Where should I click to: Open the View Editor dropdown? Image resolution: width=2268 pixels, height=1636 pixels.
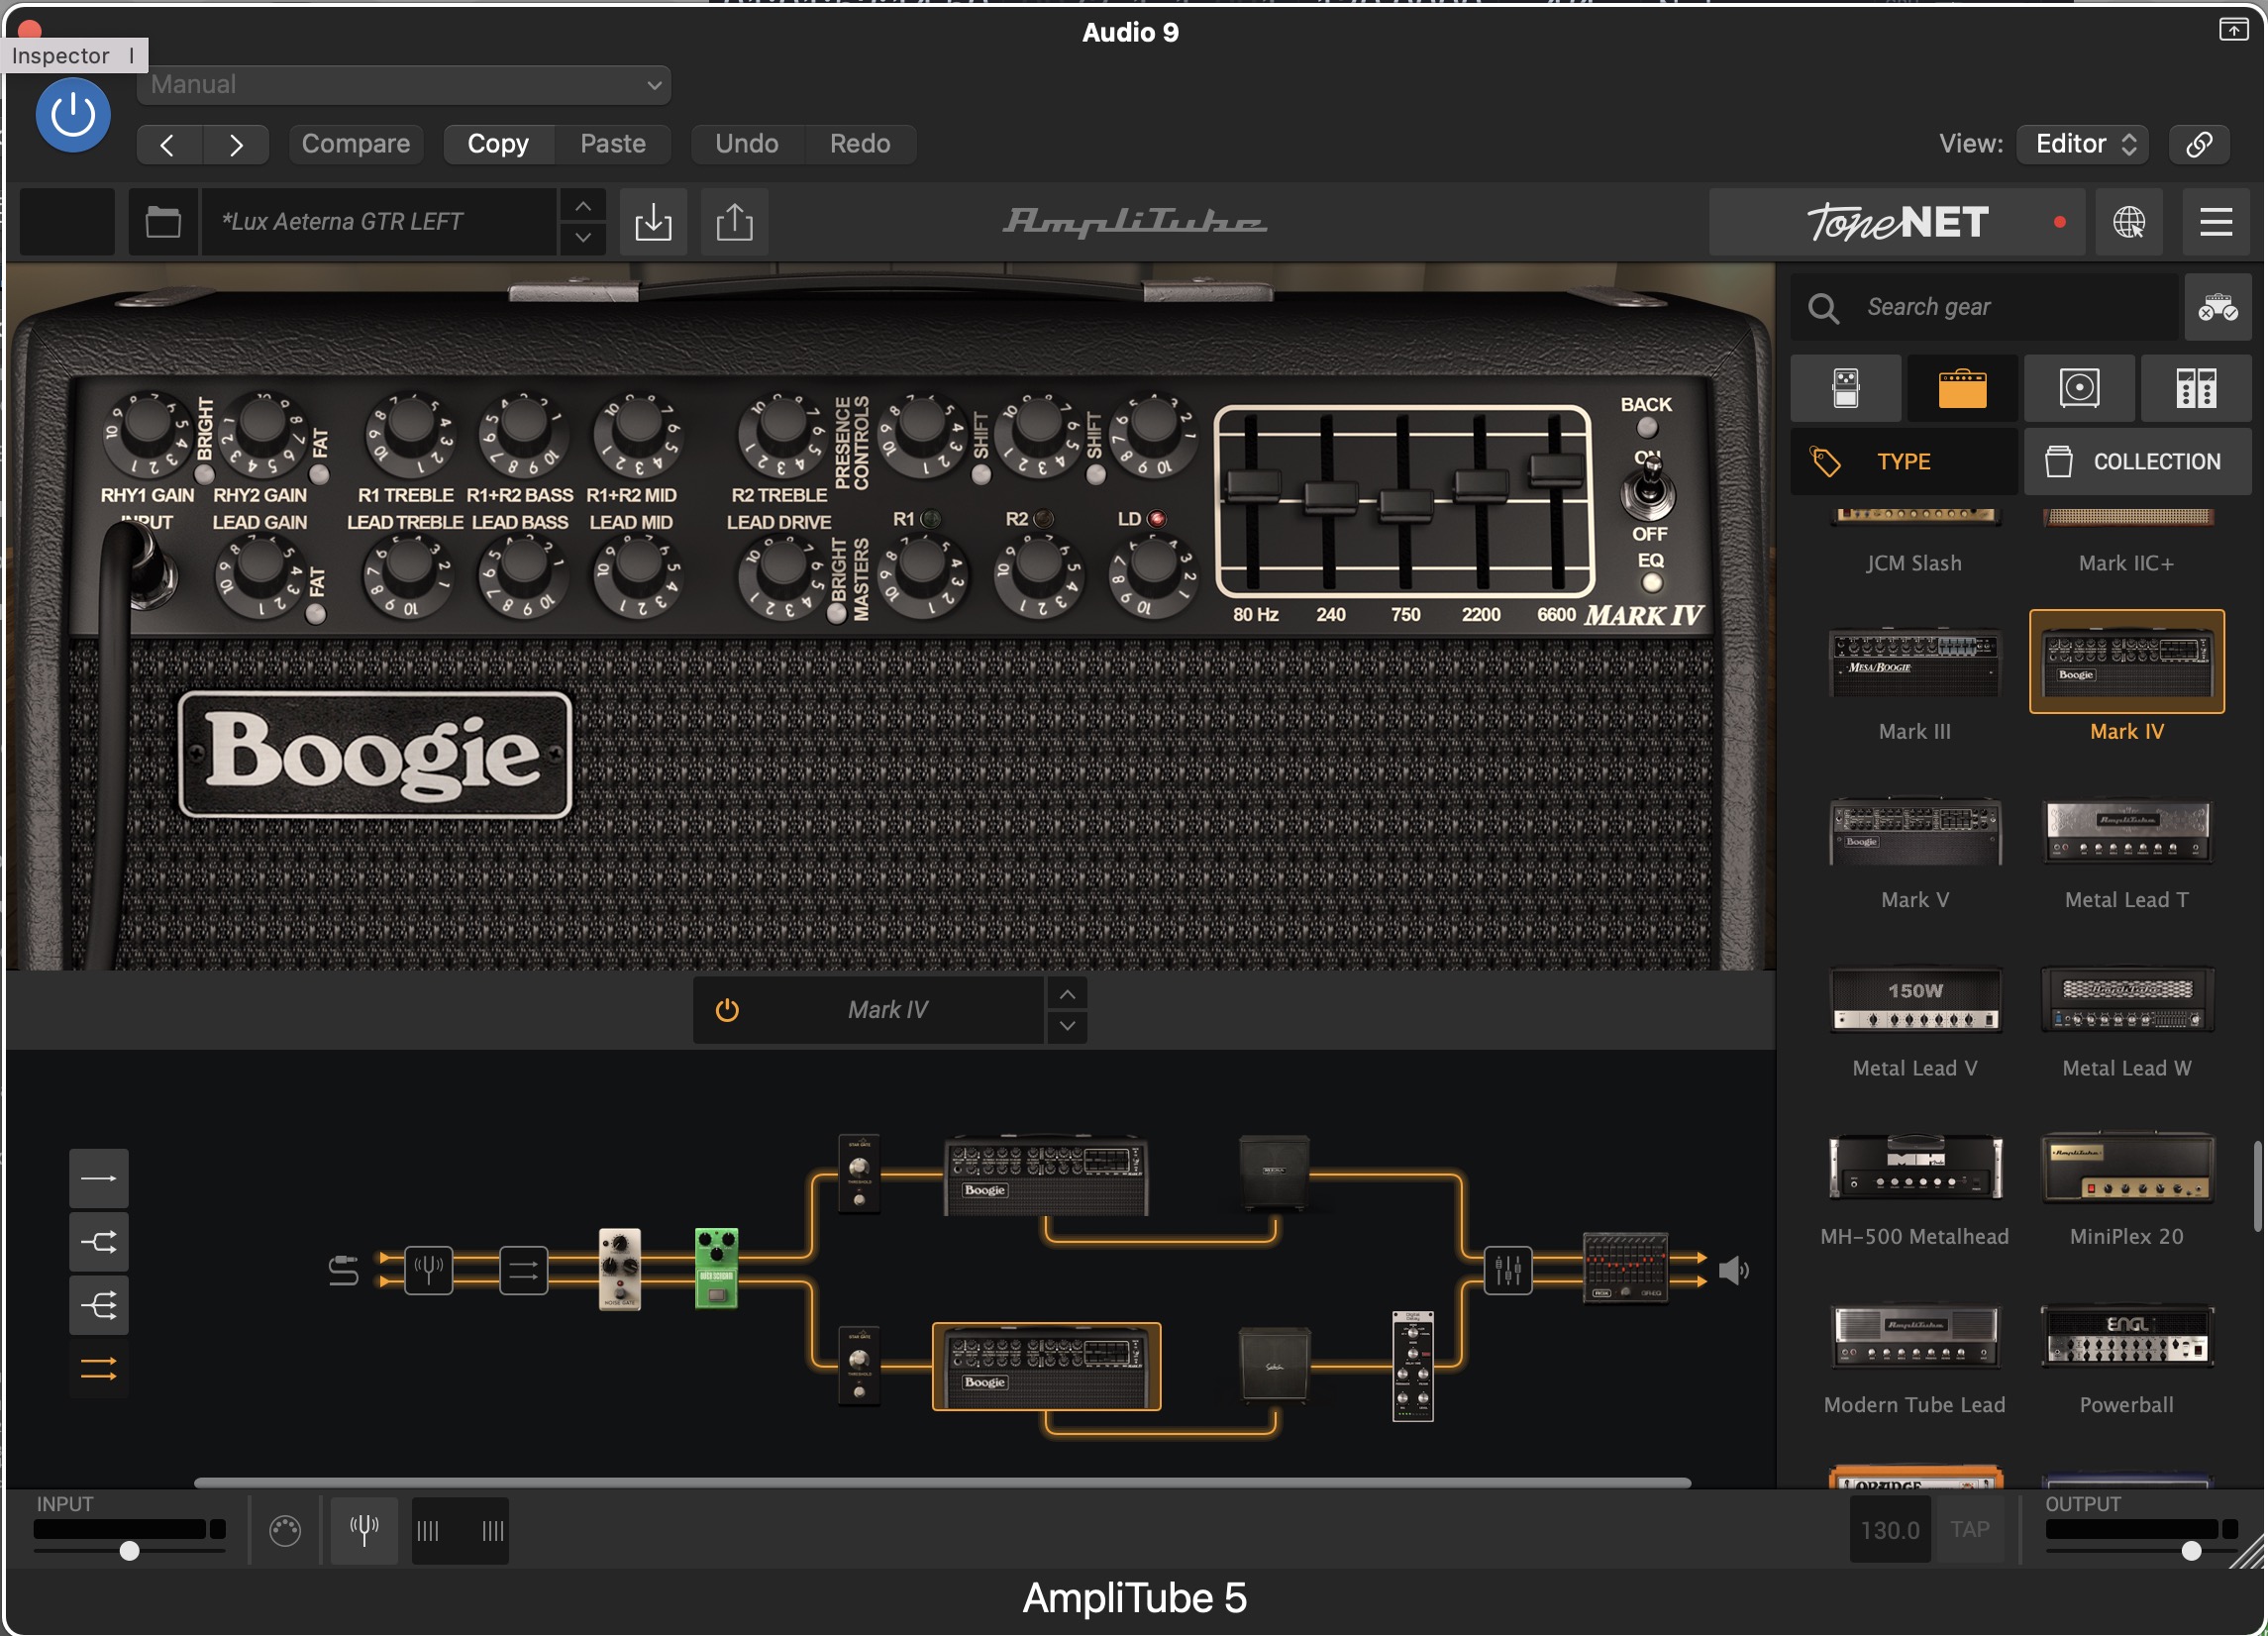2083,144
